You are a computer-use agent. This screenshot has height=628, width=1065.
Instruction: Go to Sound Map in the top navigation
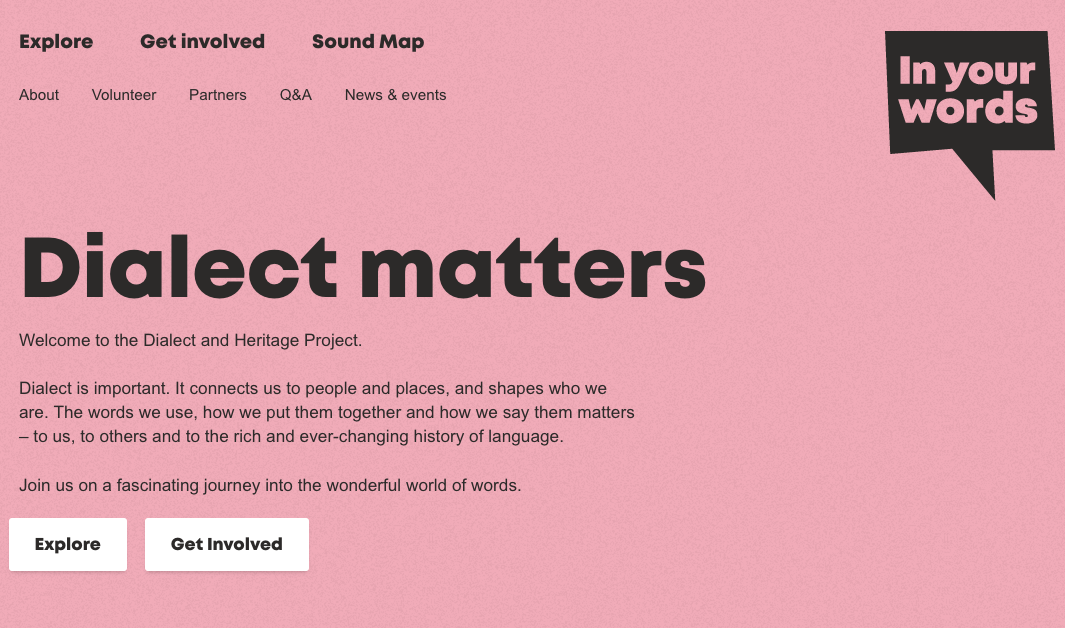368,42
